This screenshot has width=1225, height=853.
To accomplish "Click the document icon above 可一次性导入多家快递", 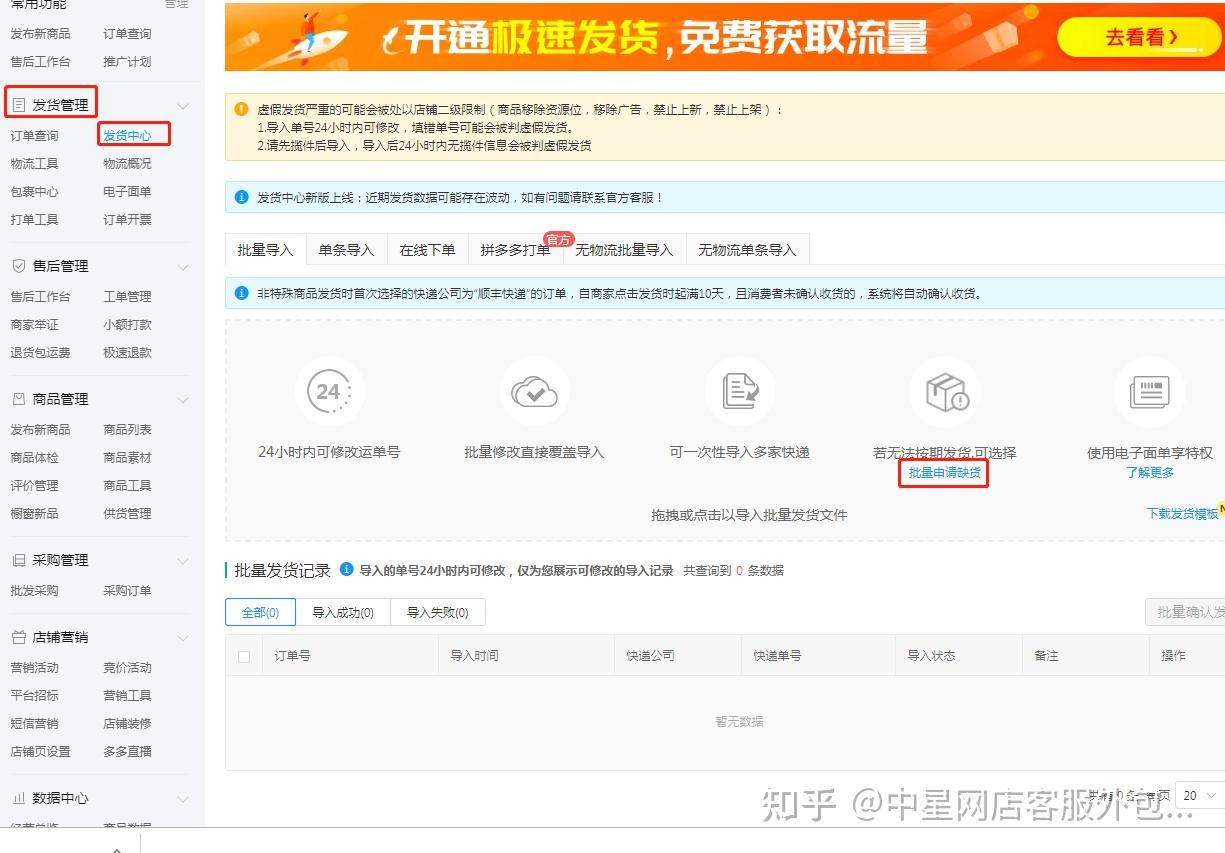I will (740, 392).
